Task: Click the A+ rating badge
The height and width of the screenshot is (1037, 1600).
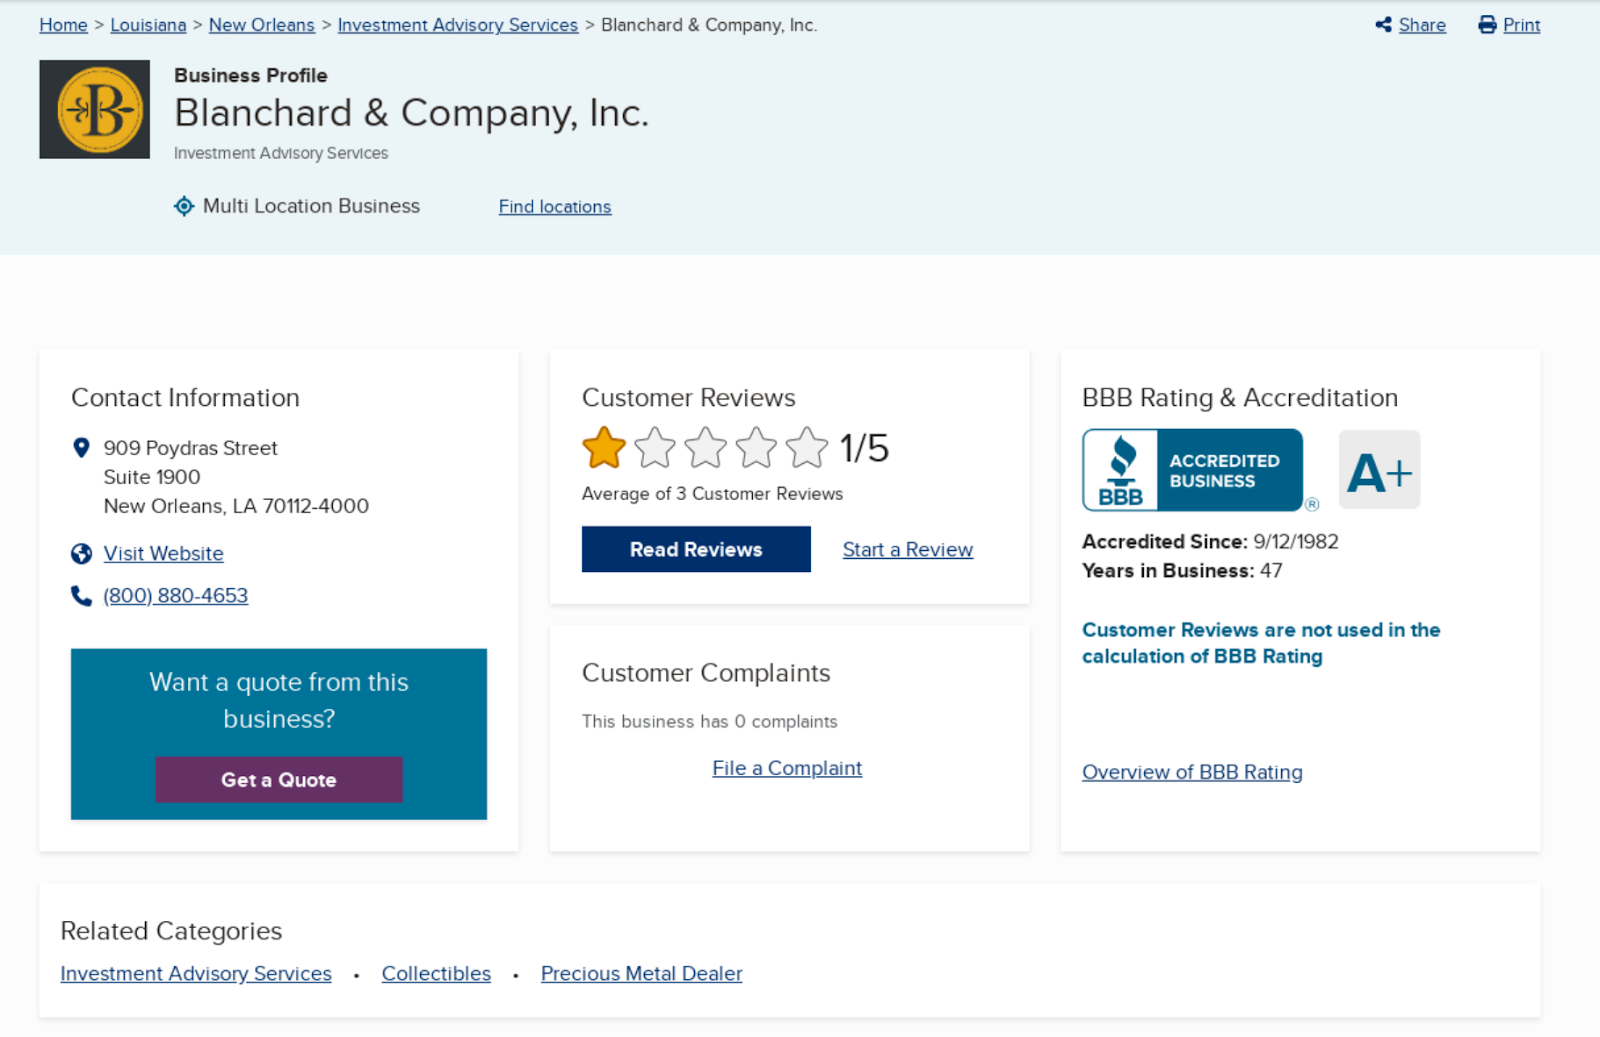Action: click(x=1379, y=470)
